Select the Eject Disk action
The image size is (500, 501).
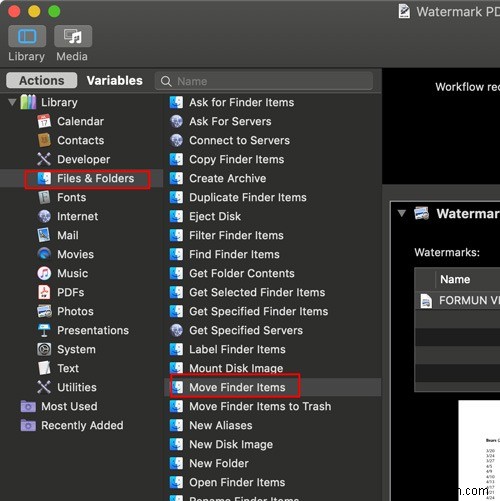click(215, 216)
